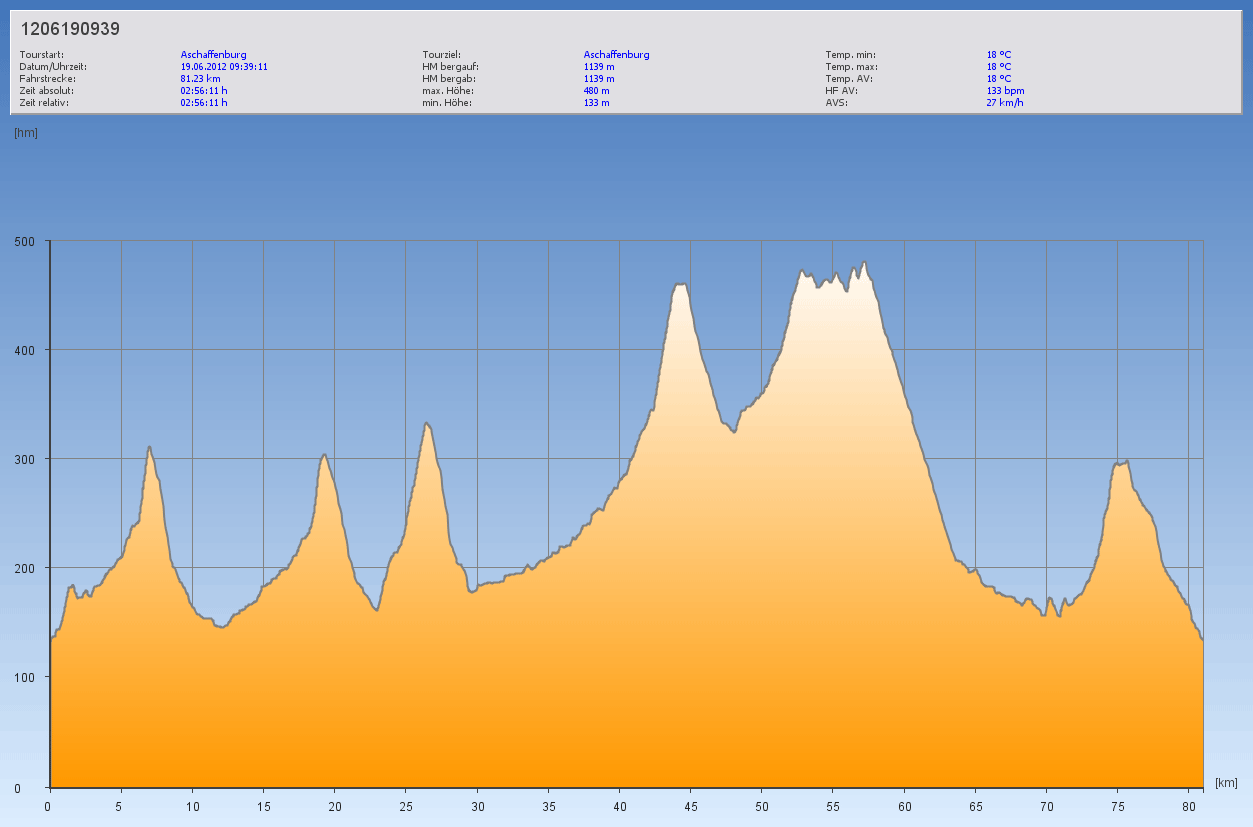The width and height of the screenshot is (1253, 827).
Task: Select the HM bergauf label
Action: [x=450, y=67]
